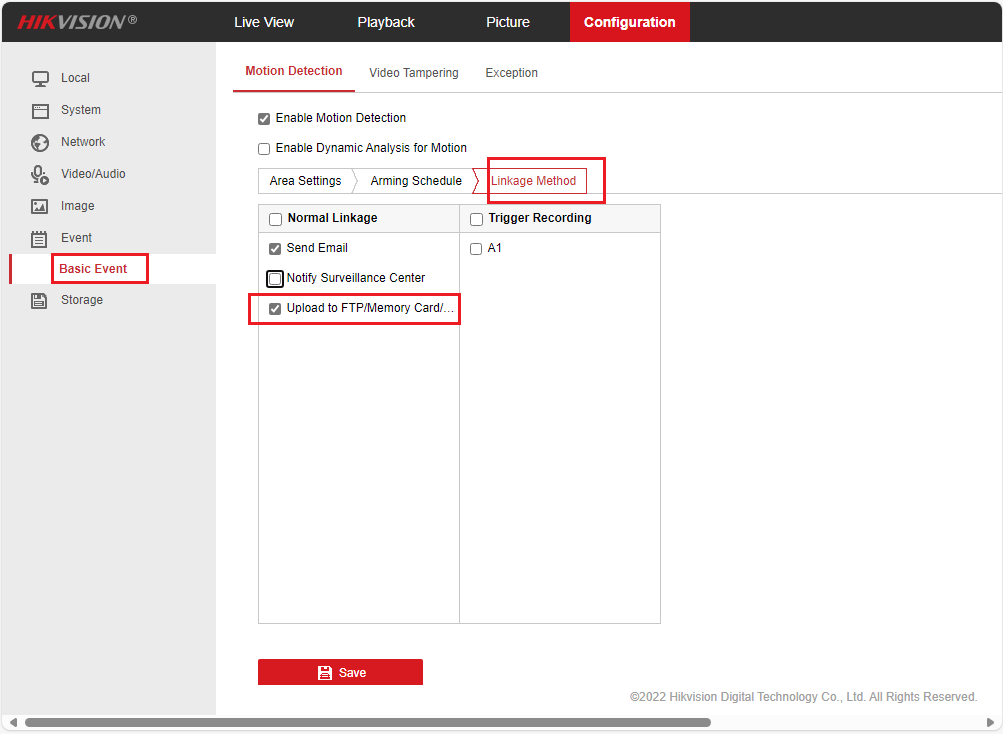Click the Video/Audio microphone icon
Viewport: 1003px width, 734px height.
click(40, 175)
